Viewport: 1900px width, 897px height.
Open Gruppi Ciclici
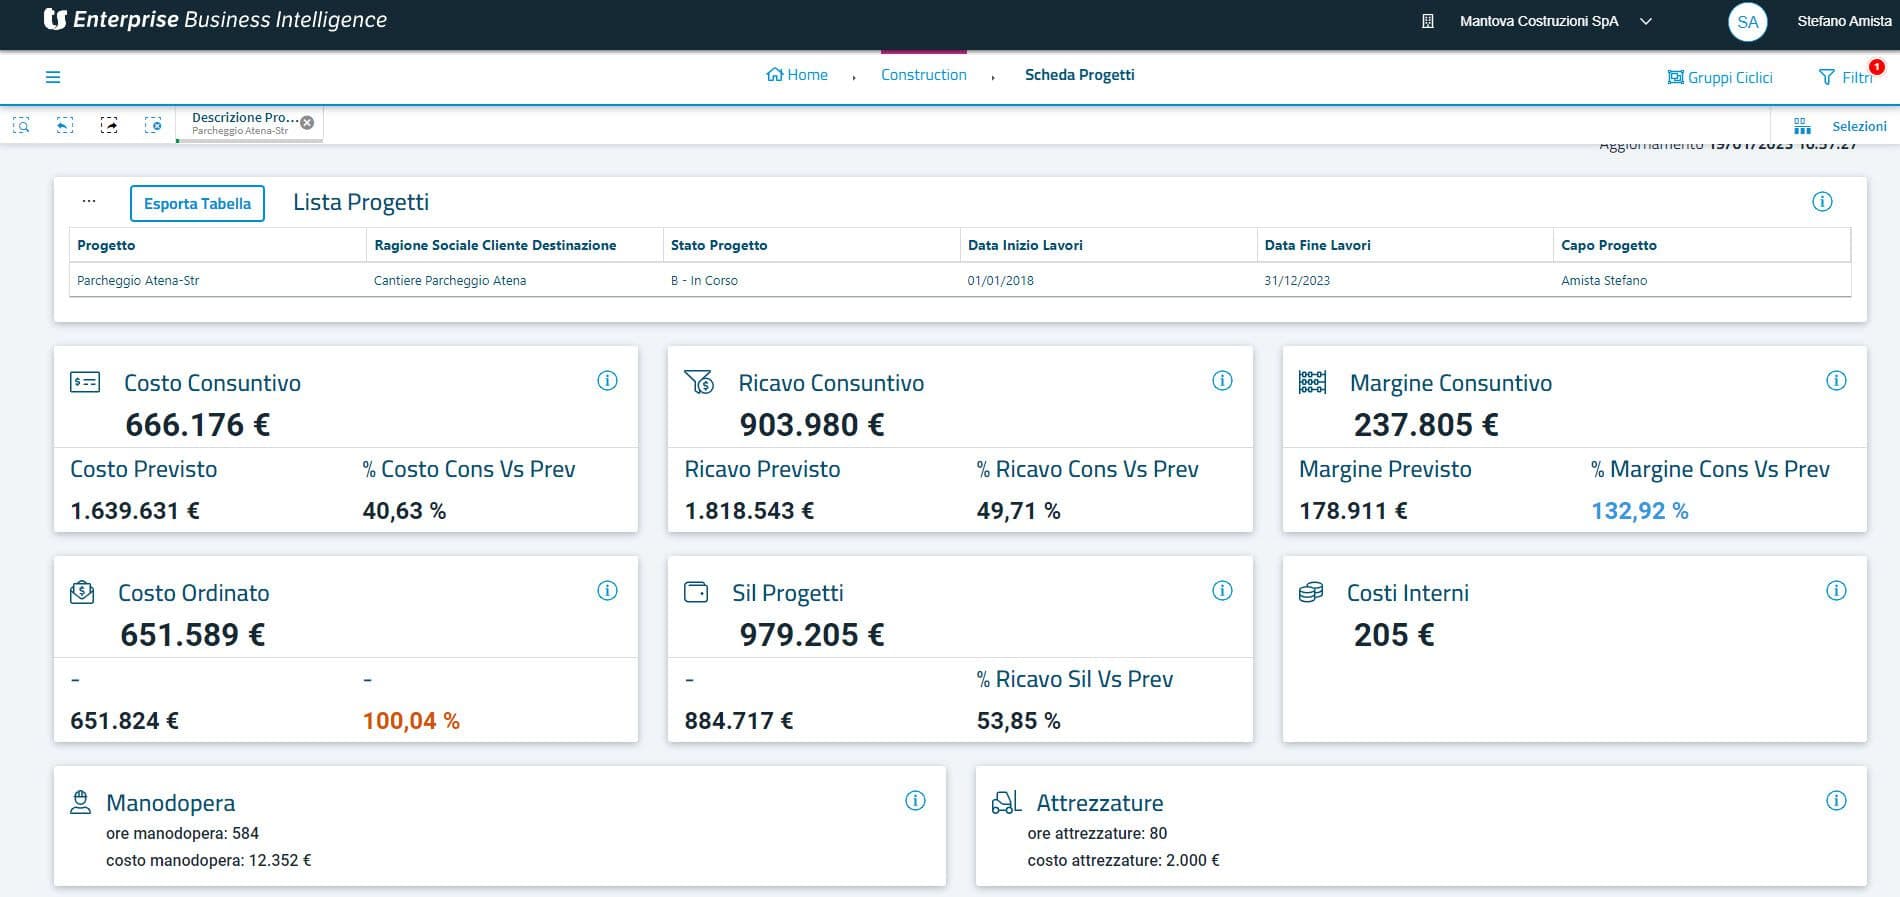pos(1720,77)
